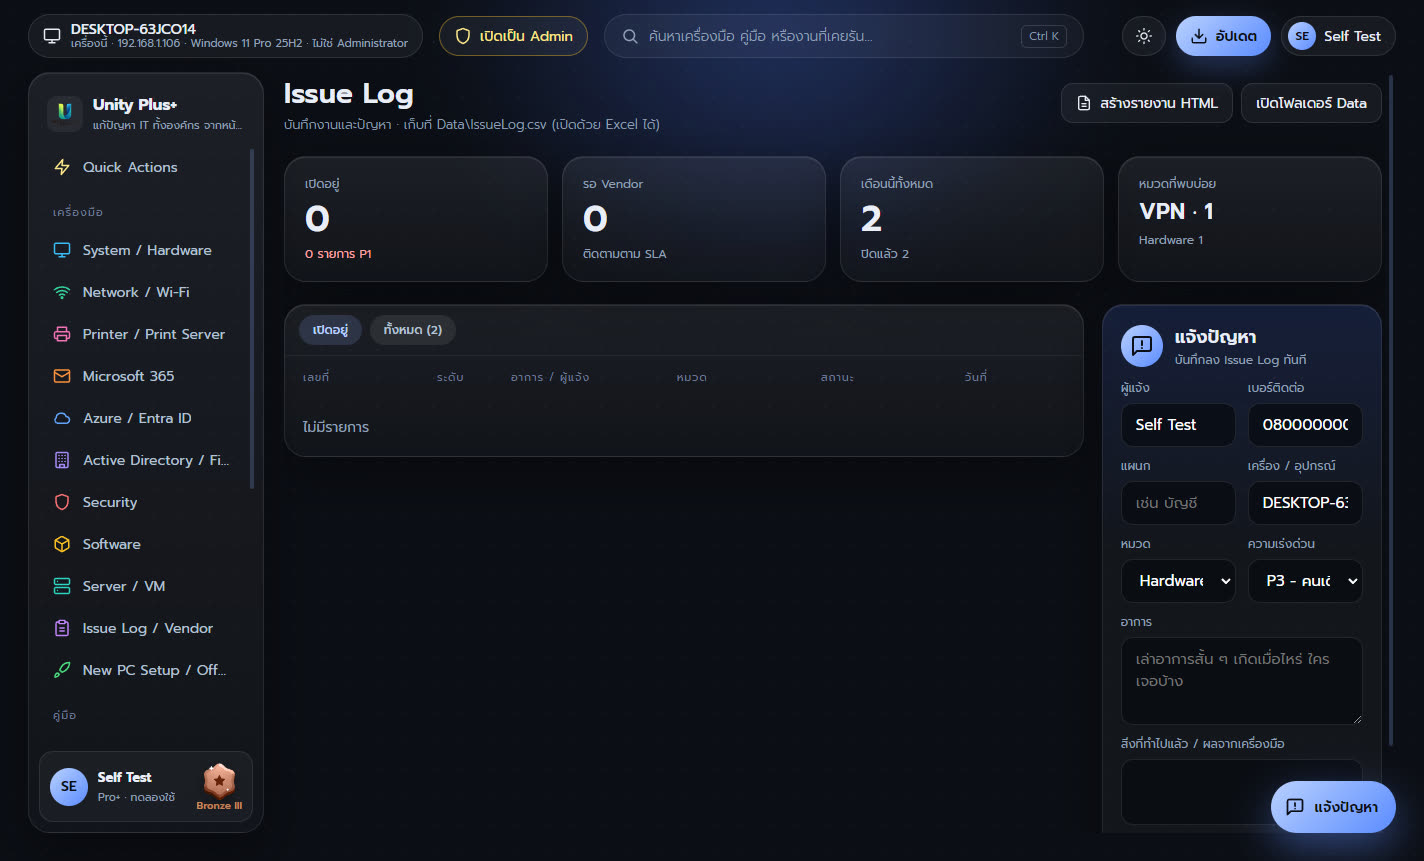Click the แผนก department input field
The image size is (1424, 861).
click(x=1178, y=503)
